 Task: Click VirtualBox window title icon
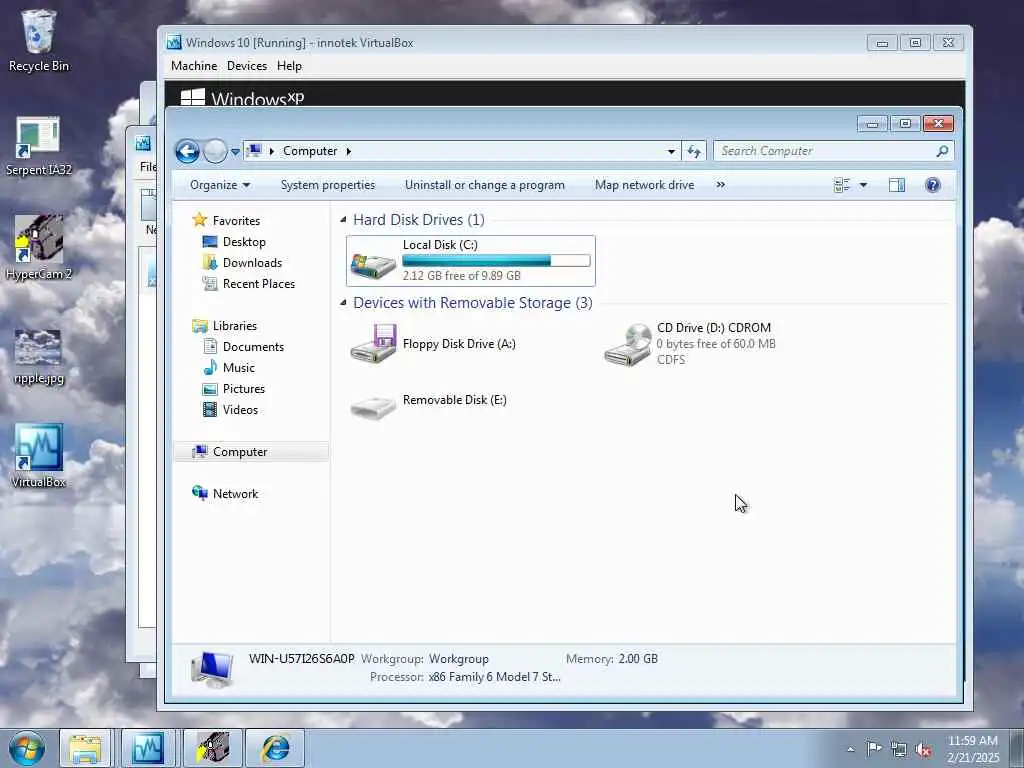(174, 42)
